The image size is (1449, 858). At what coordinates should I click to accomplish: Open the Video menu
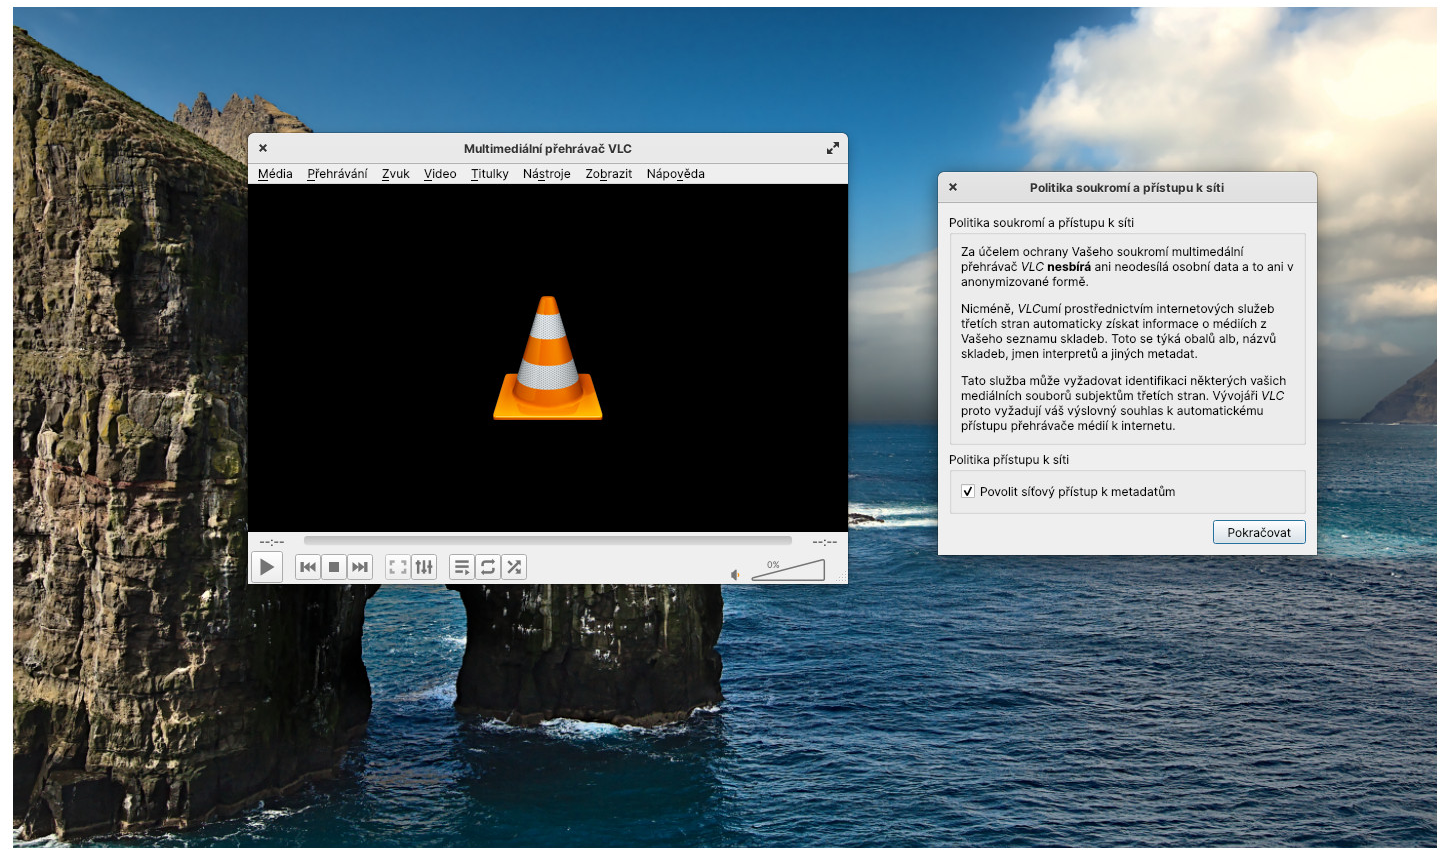440,174
